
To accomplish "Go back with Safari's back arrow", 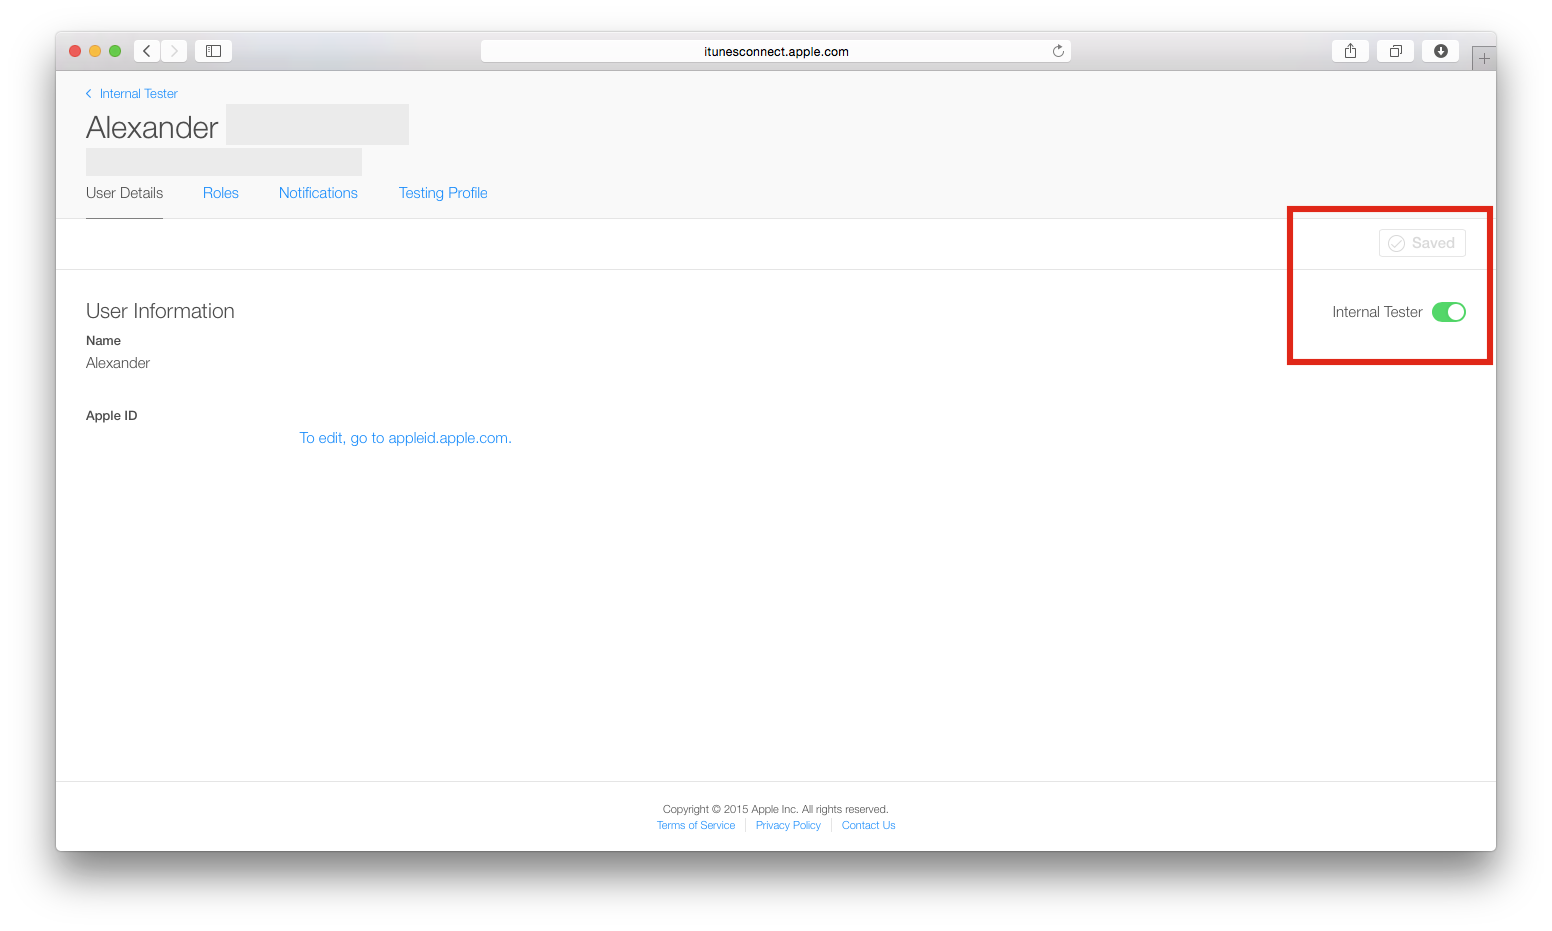I will 147,51.
